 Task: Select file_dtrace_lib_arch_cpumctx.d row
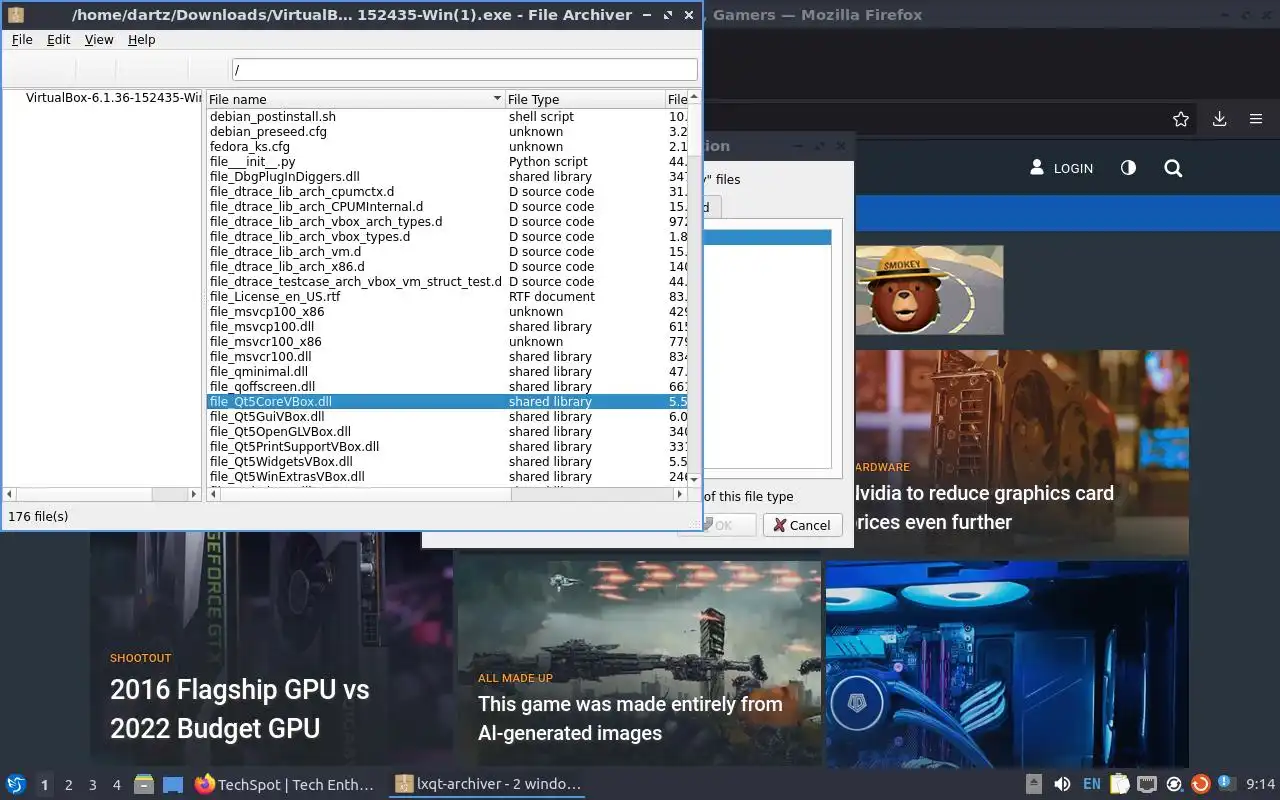pyautogui.click(x=447, y=192)
